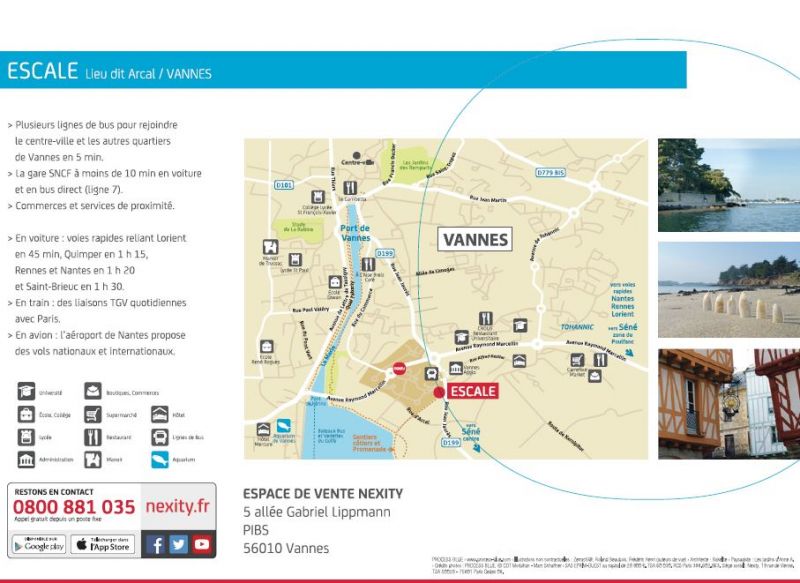Click the Boutiques, Commerces legend icon
The image size is (800, 583).
(x=93, y=392)
